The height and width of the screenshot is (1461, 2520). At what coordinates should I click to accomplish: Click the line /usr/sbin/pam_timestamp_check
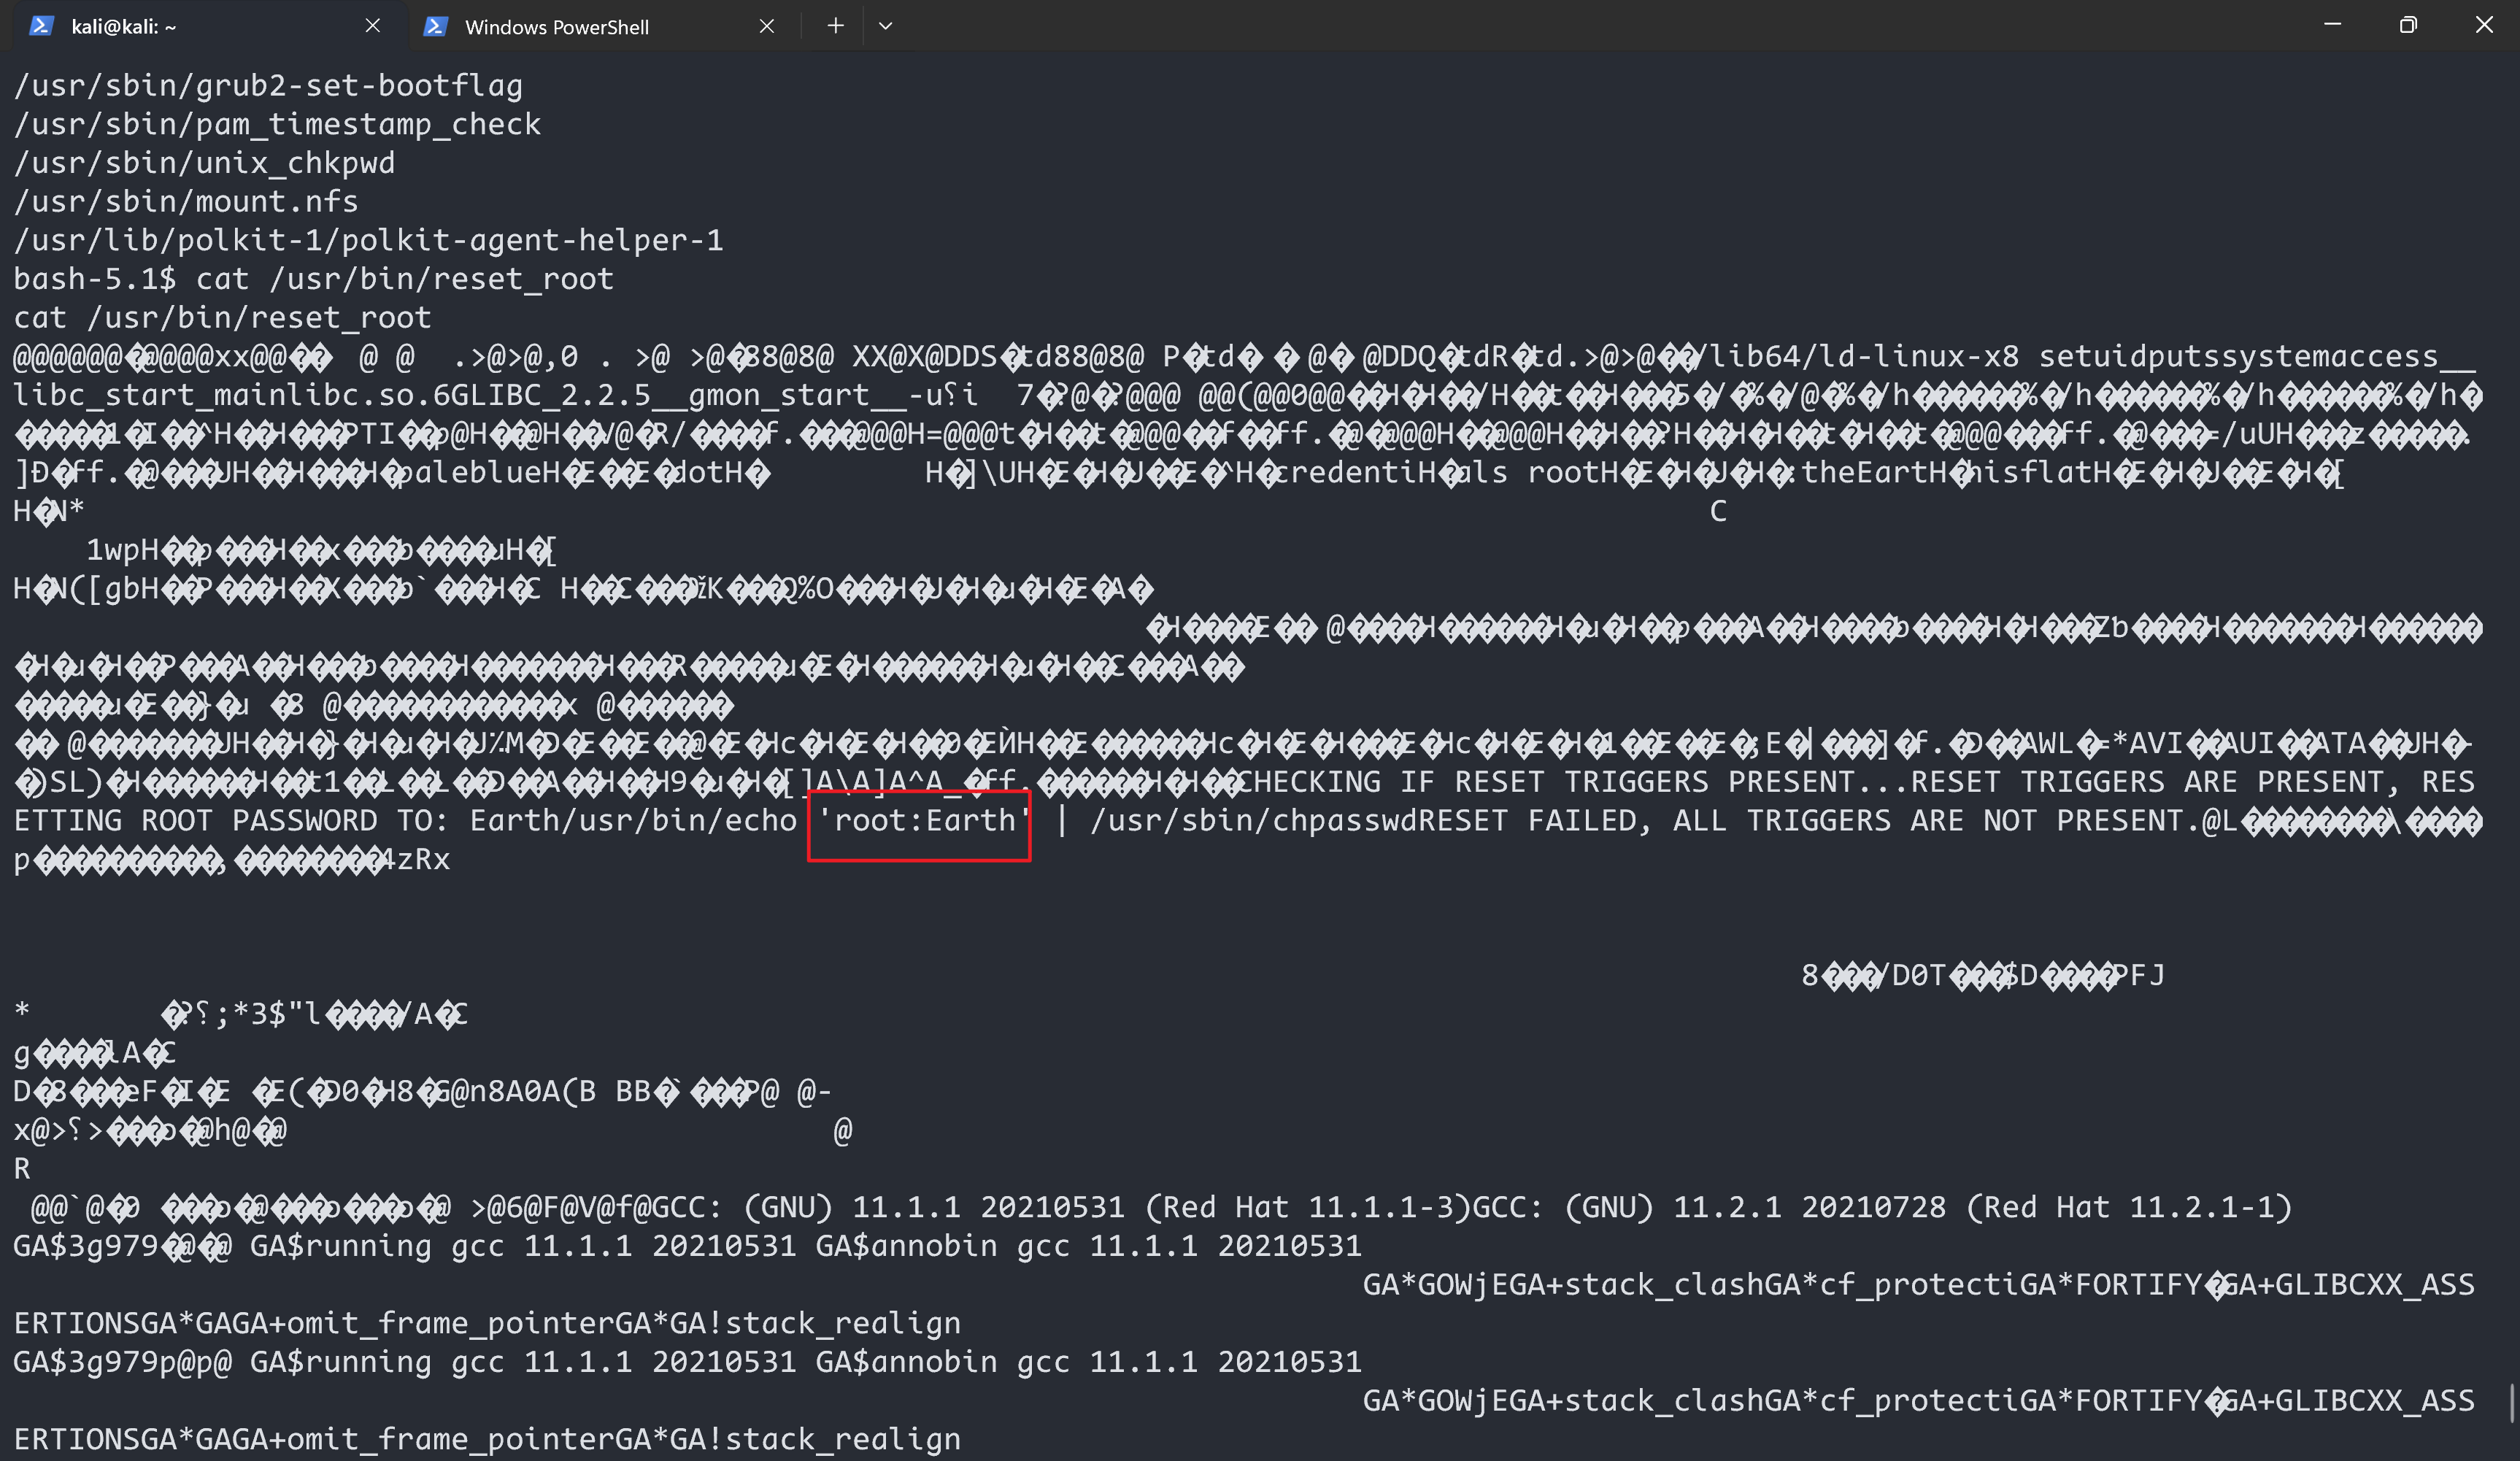(x=277, y=124)
